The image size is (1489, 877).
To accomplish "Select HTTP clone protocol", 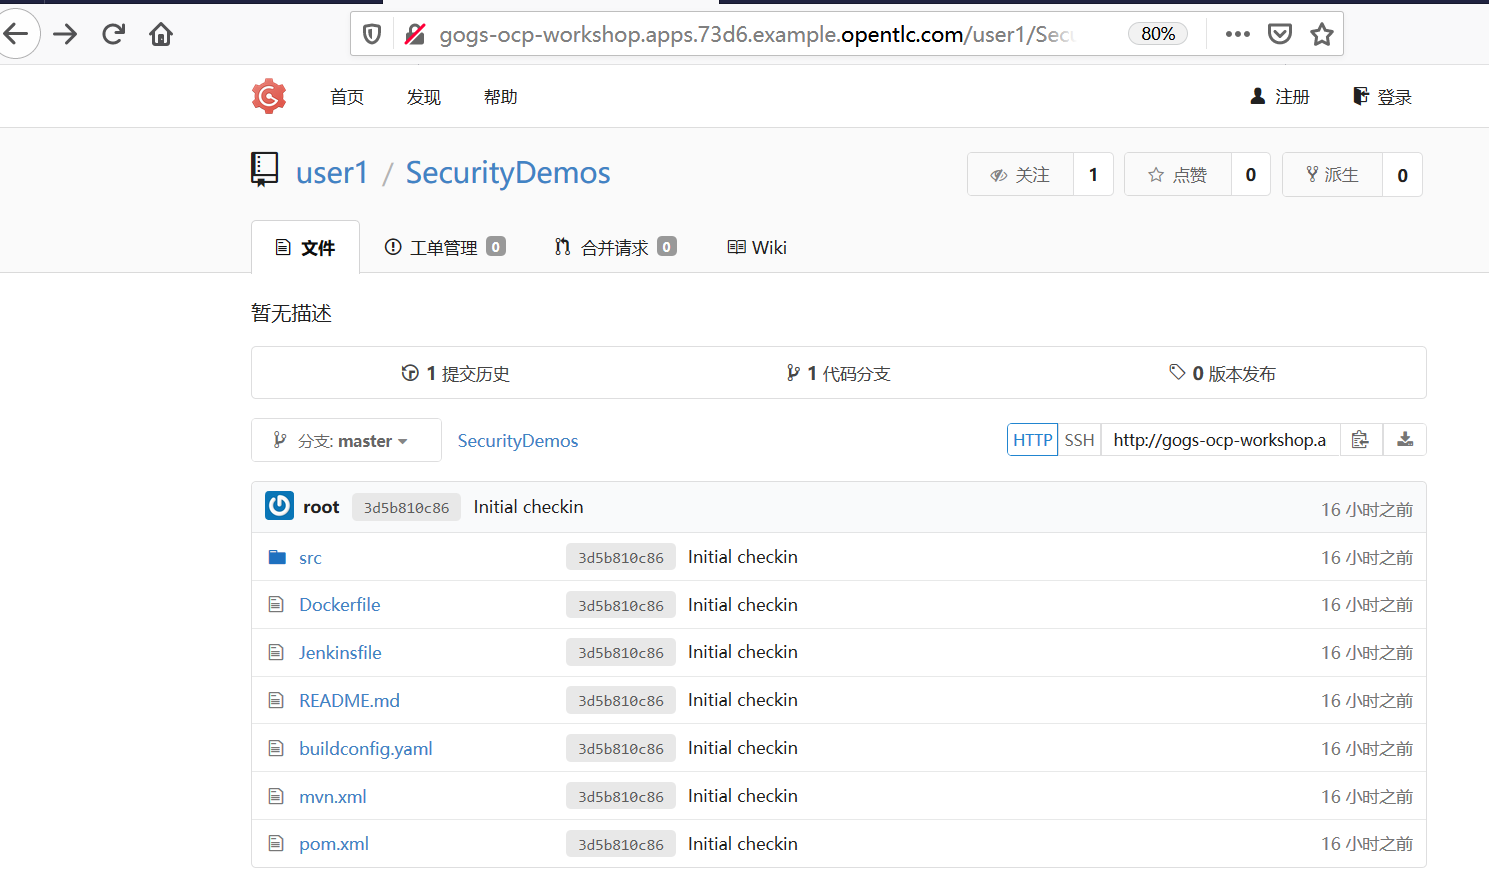I will (x=1032, y=440).
